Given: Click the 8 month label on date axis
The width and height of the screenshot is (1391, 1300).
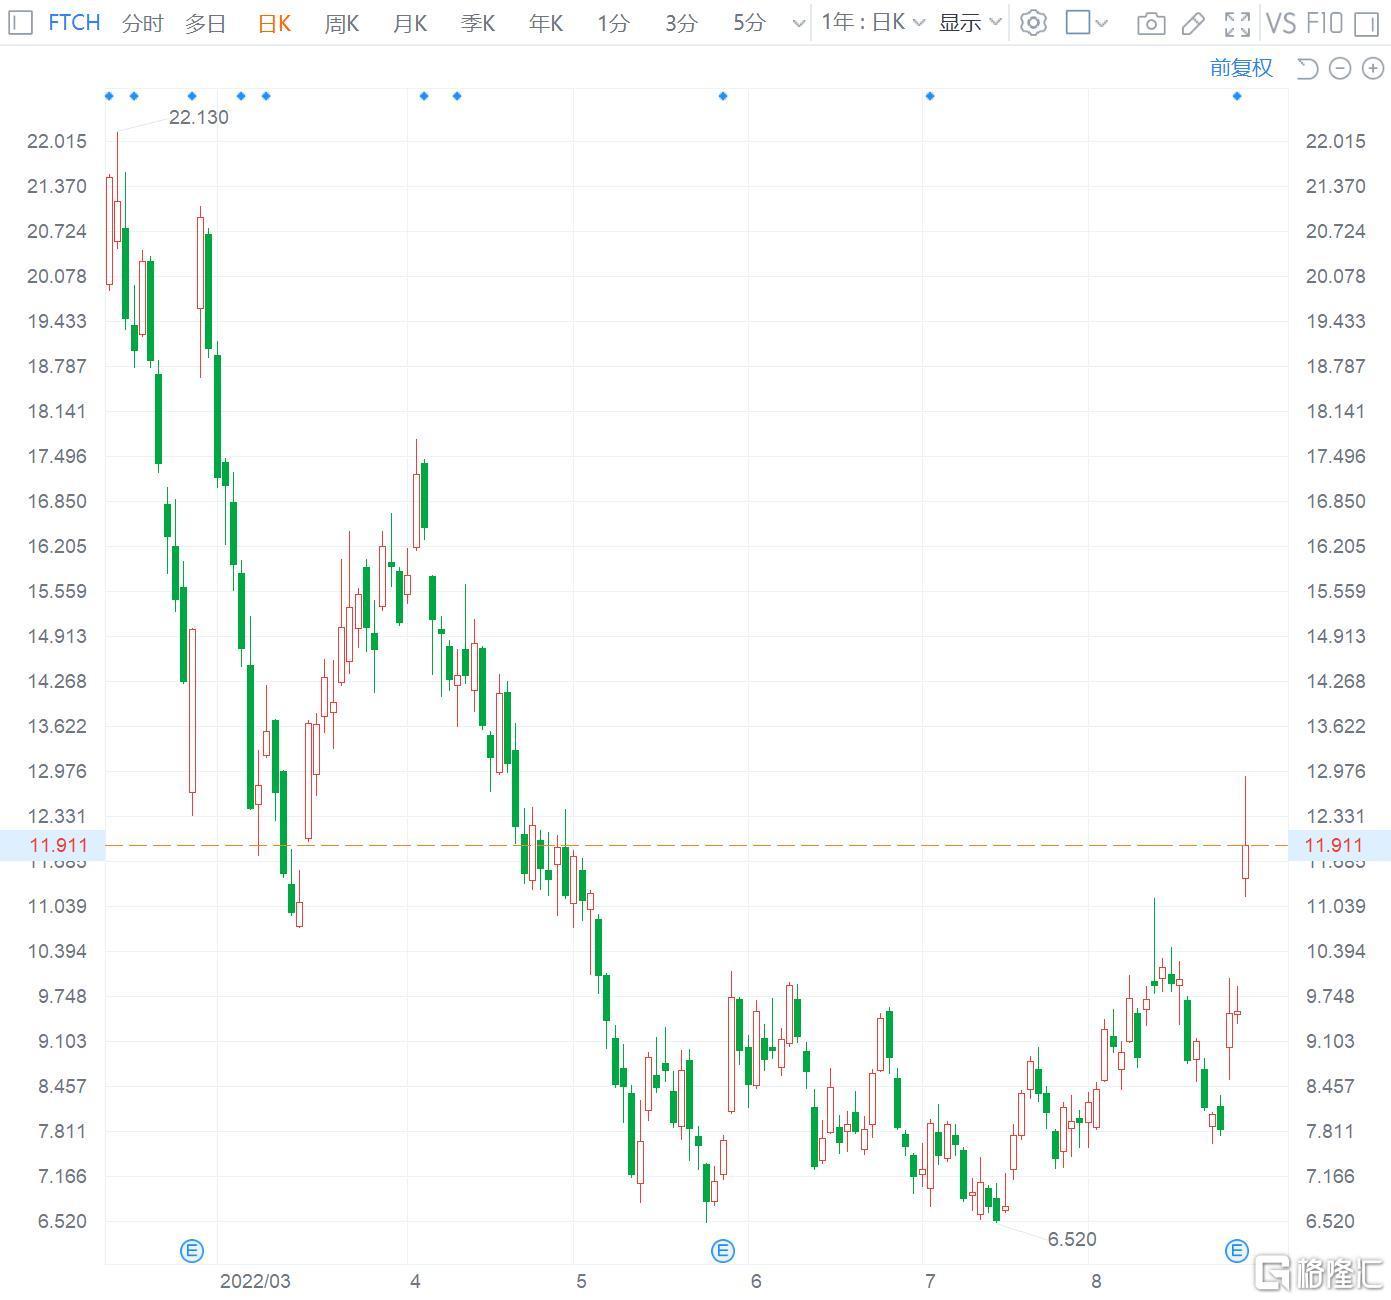Looking at the screenshot, I should [1097, 1281].
